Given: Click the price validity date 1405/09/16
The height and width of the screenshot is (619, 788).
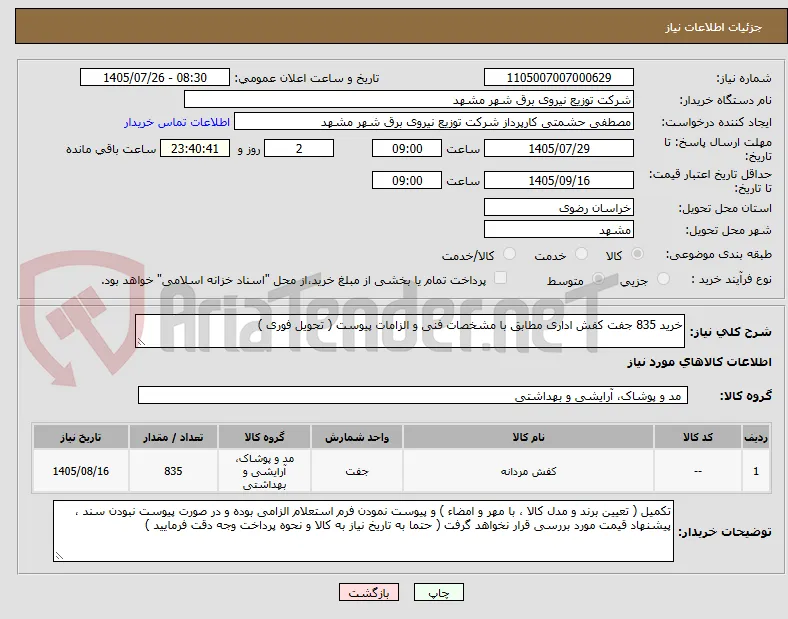Looking at the screenshot, I should tap(559, 180).
